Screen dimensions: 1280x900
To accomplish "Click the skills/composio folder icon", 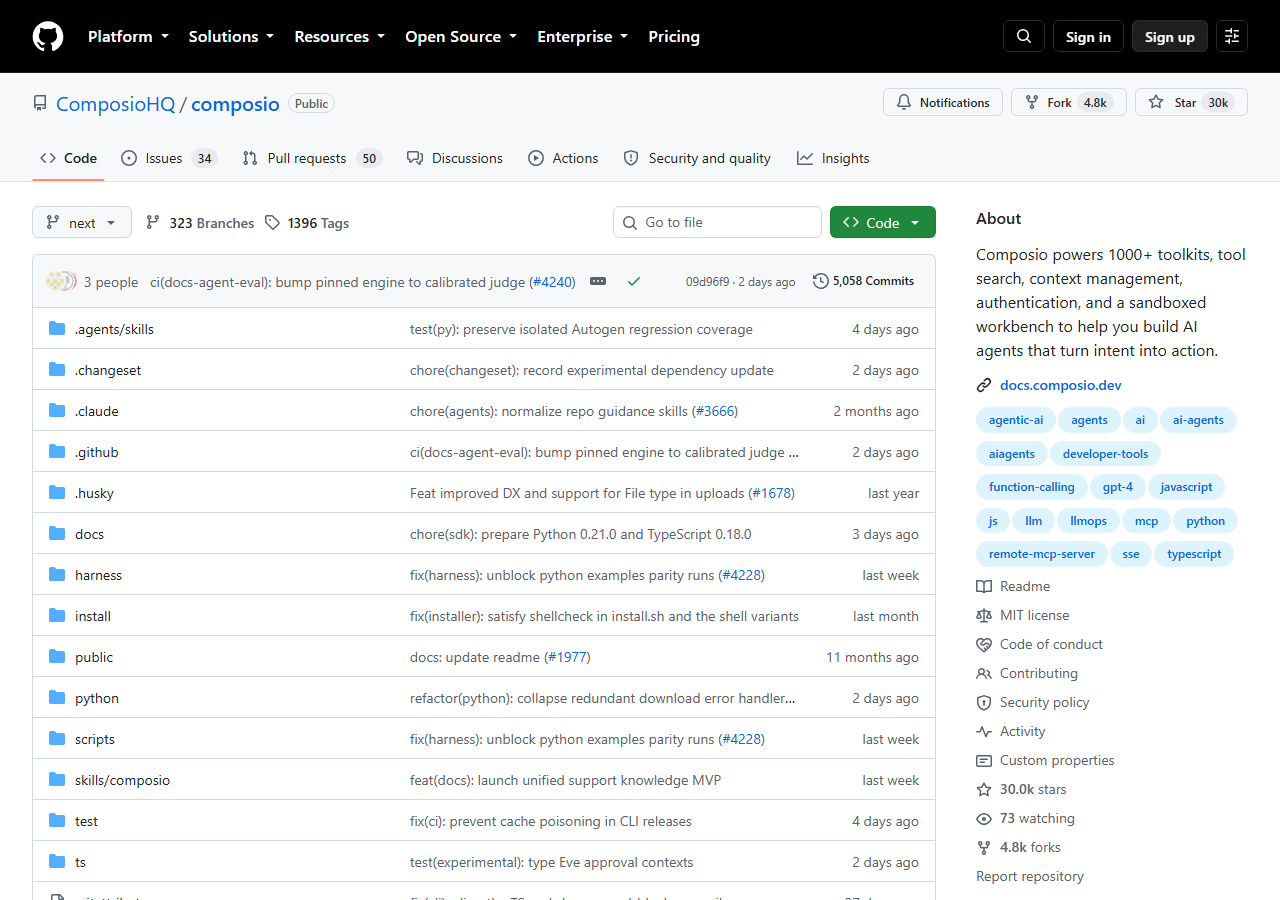I will (x=57, y=780).
